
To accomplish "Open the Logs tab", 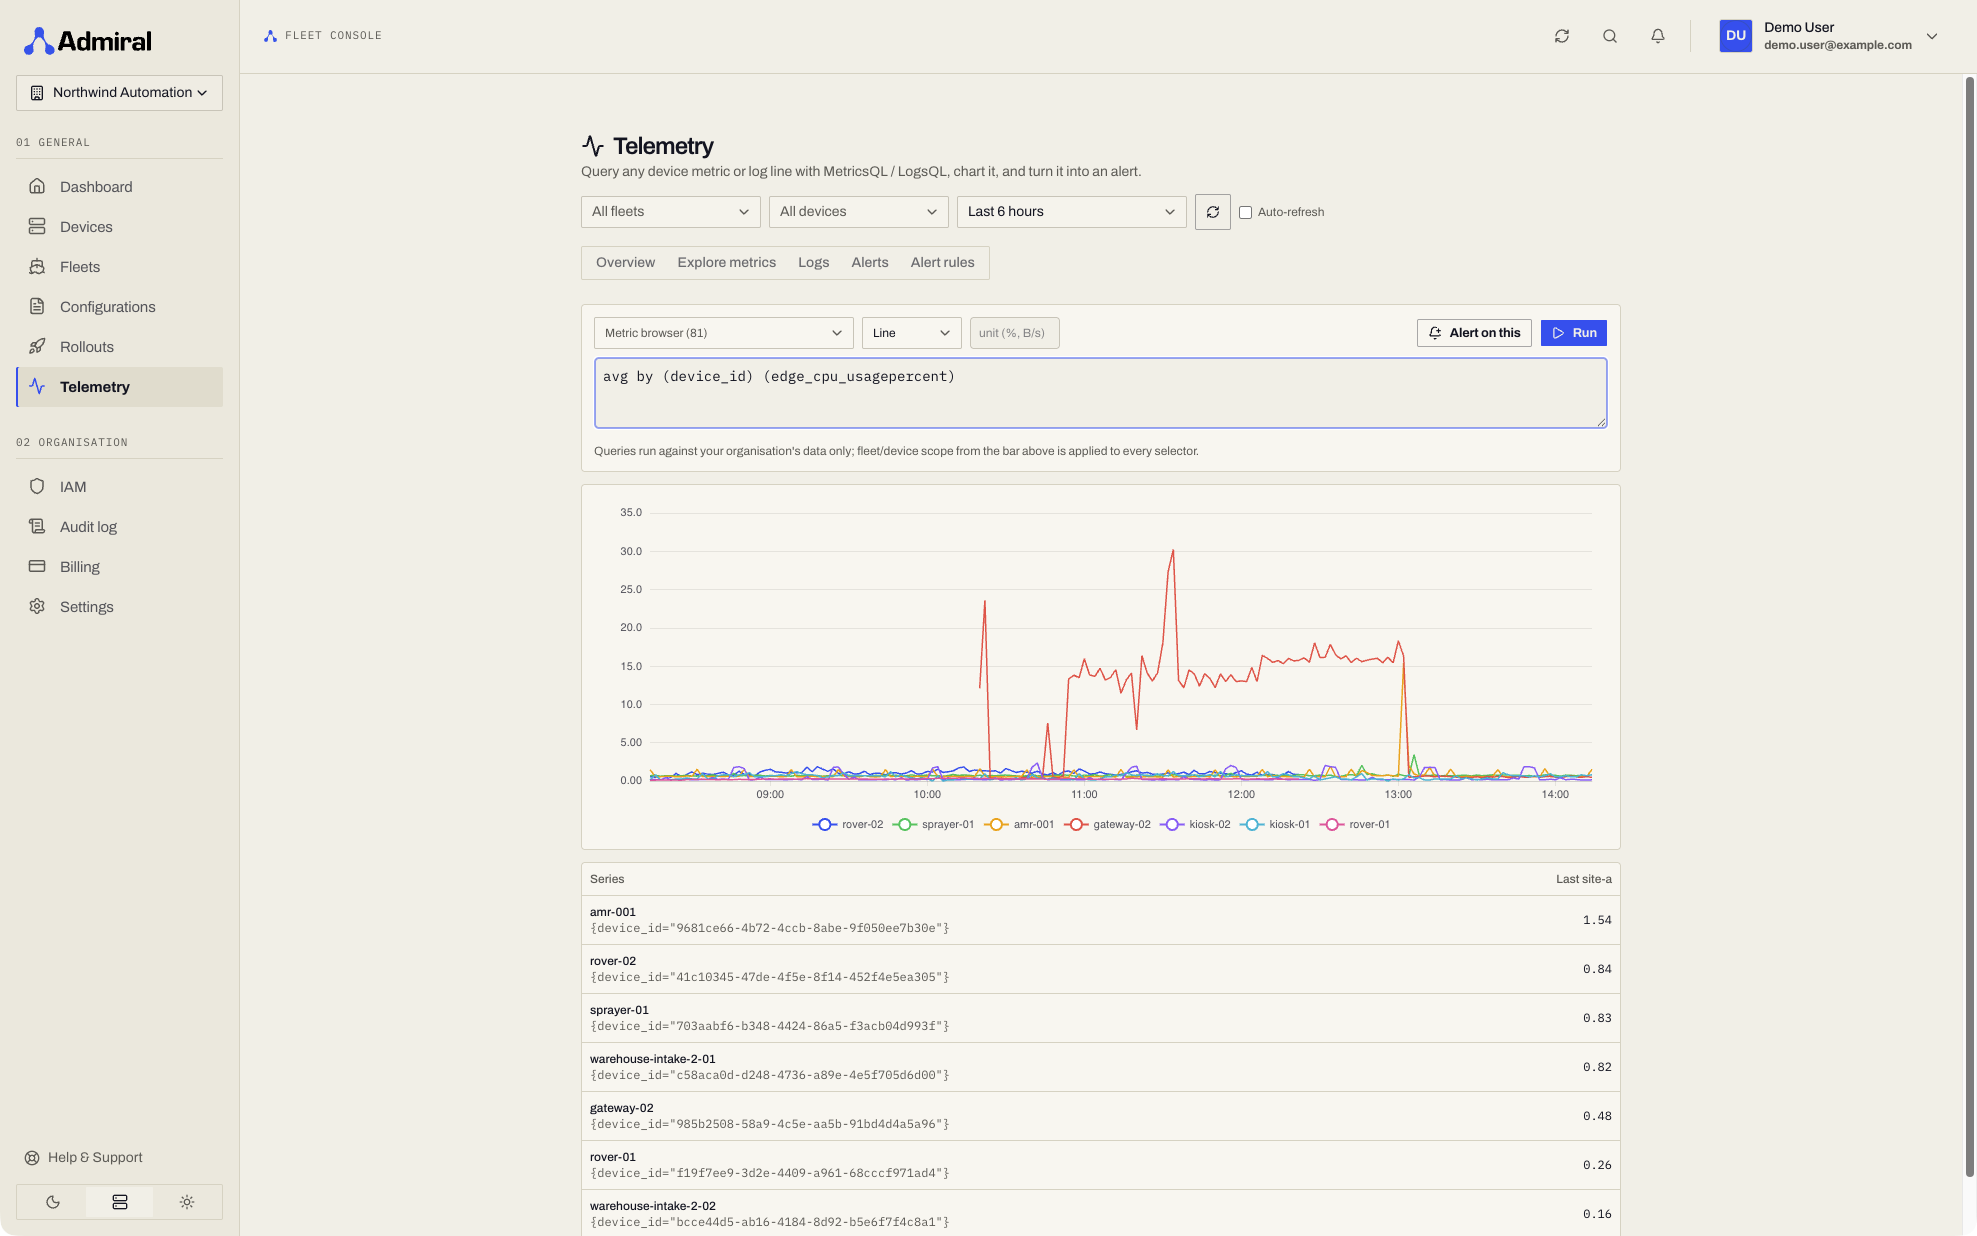I will [813, 263].
